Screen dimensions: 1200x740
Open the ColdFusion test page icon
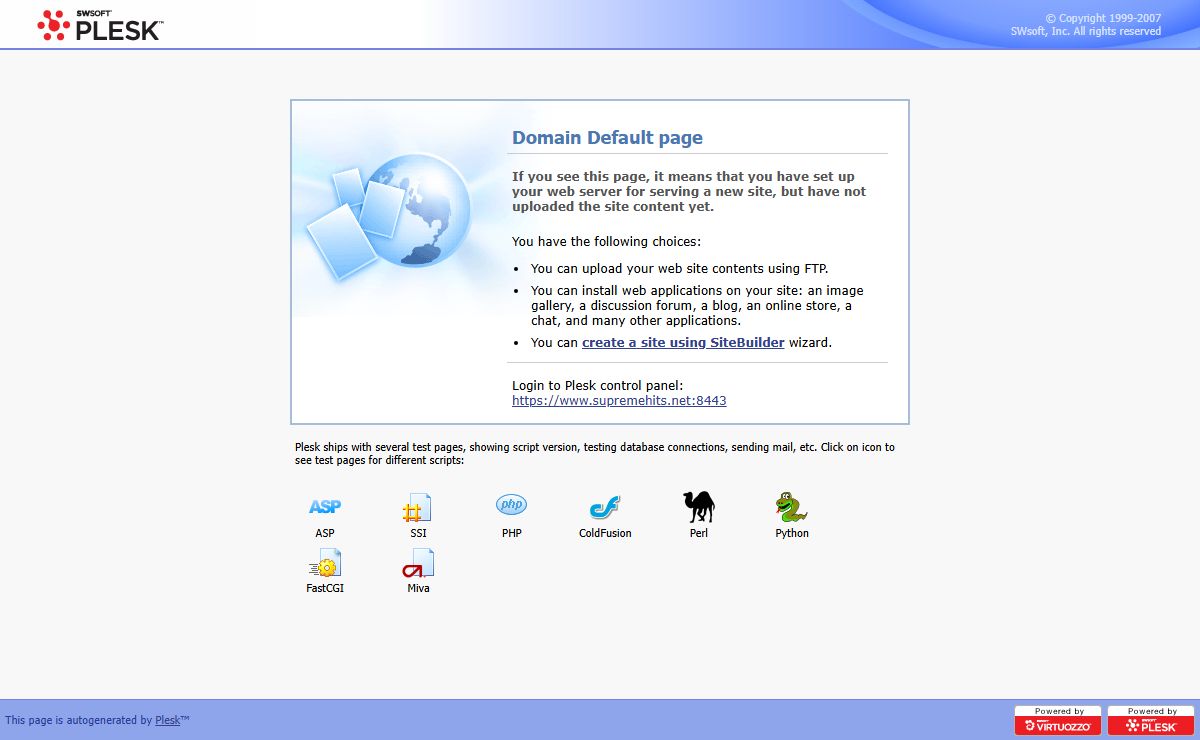click(605, 508)
